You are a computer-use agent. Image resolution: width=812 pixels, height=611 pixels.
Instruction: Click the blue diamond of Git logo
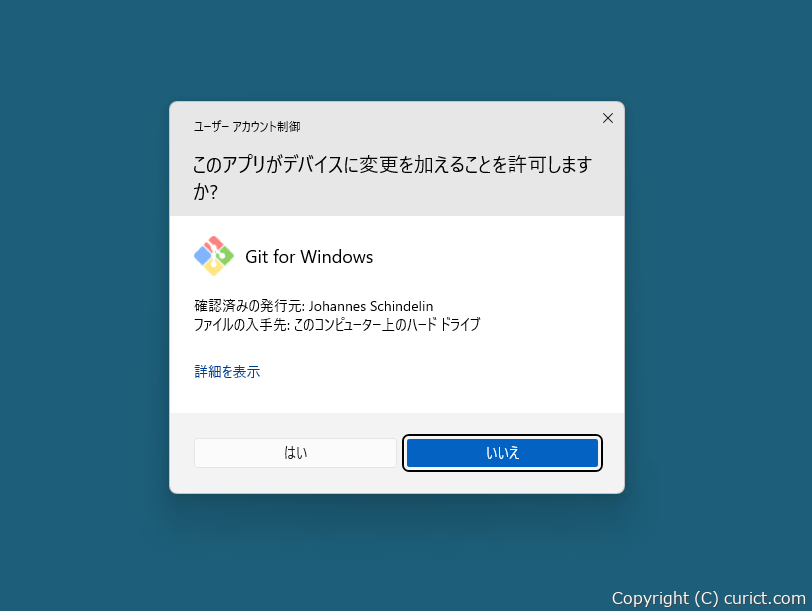[x=202, y=256]
